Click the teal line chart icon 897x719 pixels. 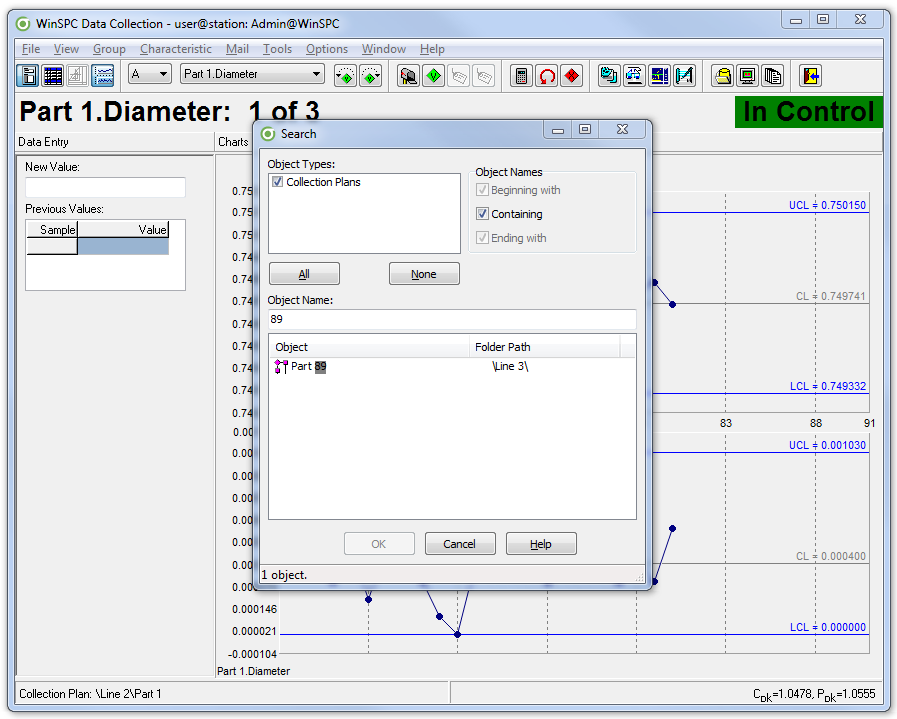point(685,76)
